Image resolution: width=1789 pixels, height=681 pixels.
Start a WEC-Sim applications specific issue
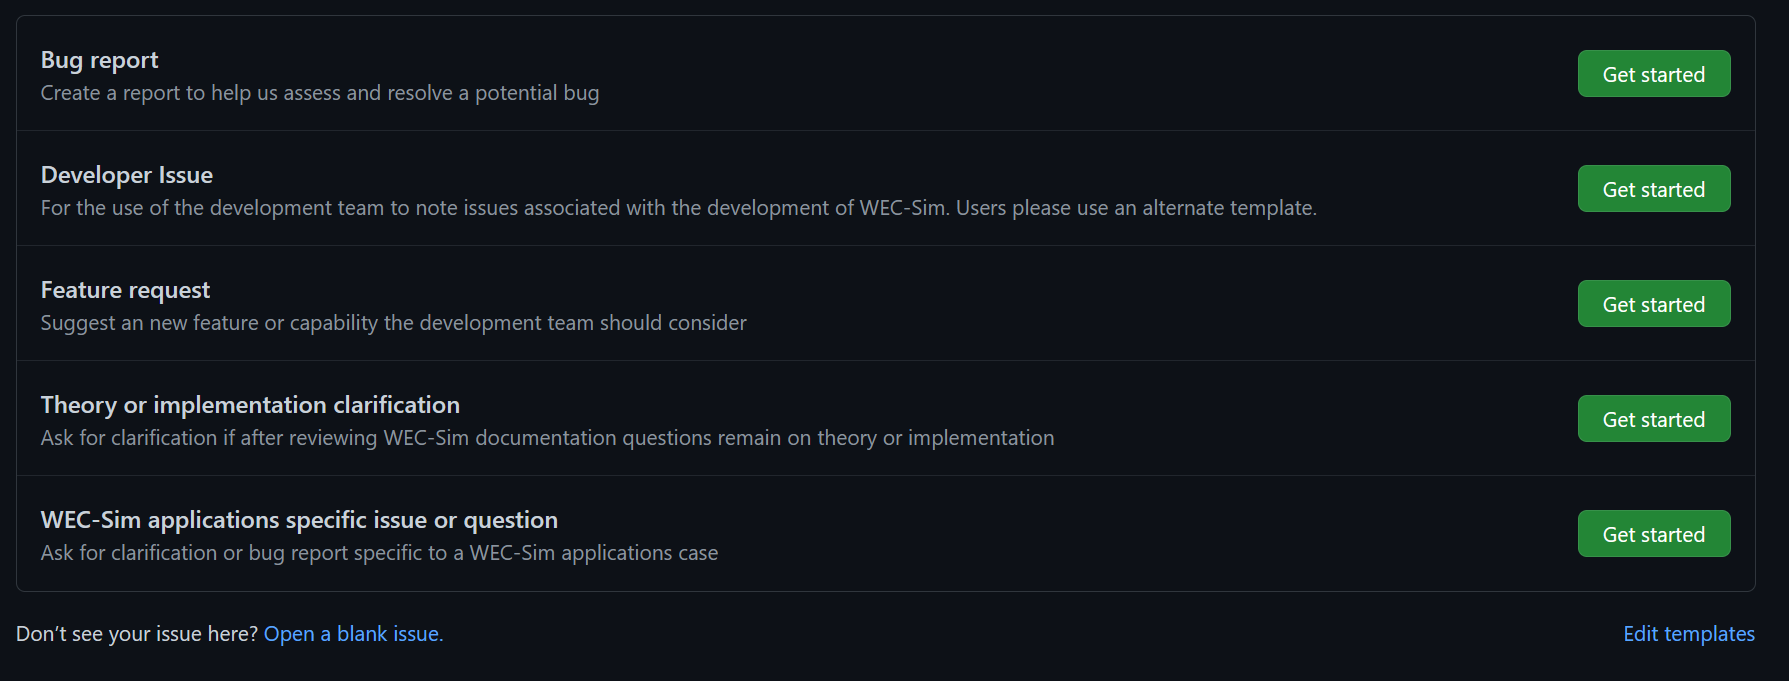1652,533
